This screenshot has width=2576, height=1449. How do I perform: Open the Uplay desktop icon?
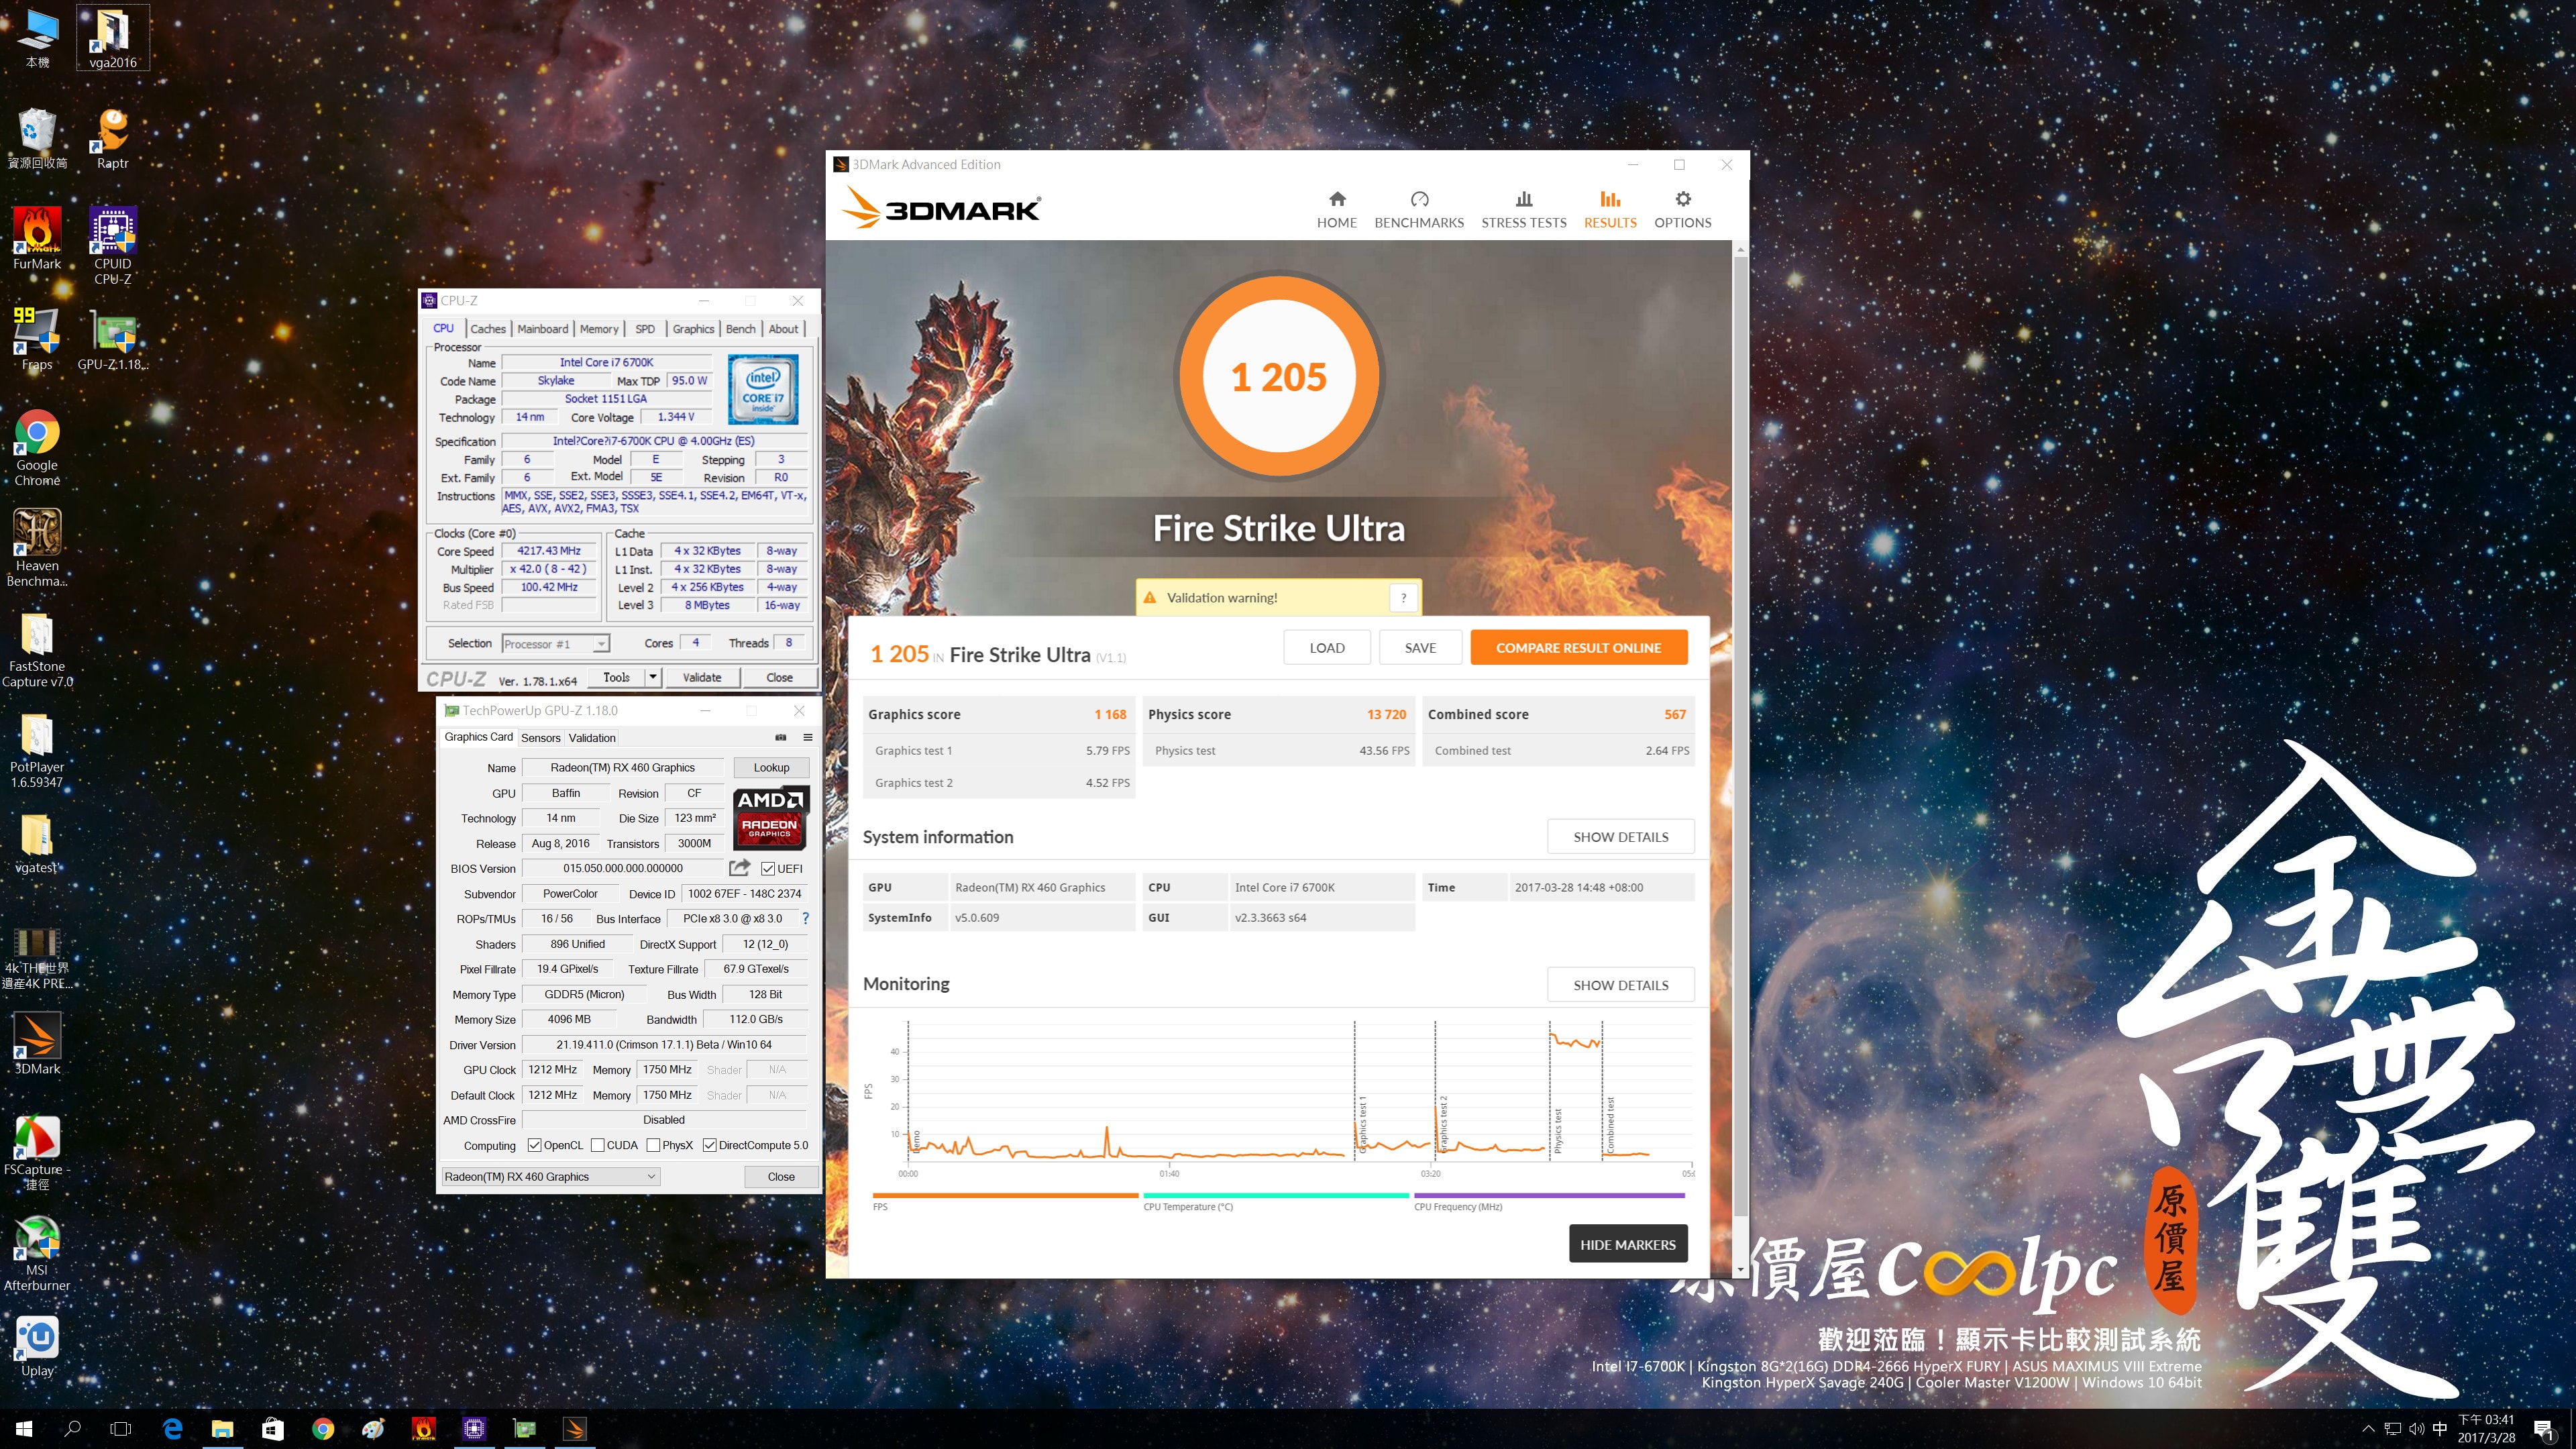pos(37,1346)
